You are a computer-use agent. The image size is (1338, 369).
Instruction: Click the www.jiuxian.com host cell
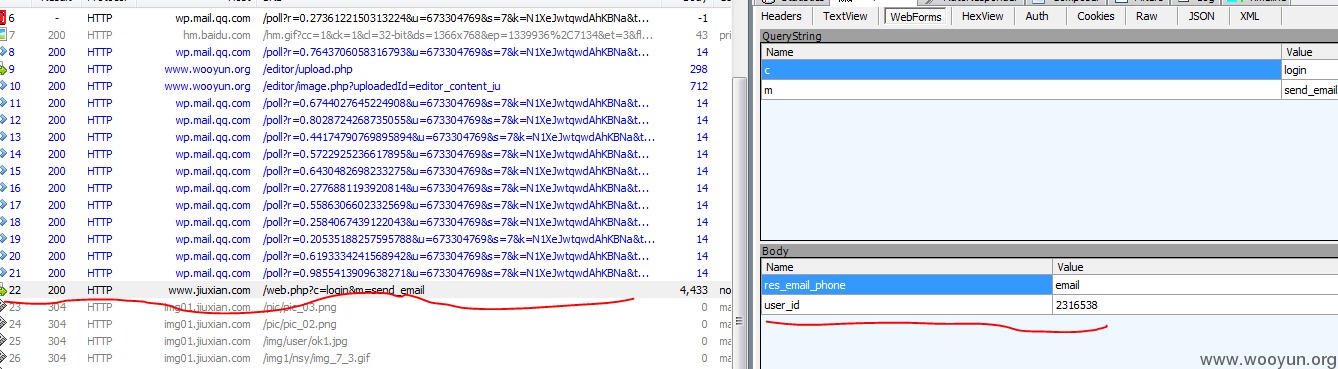pyautogui.click(x=209, y=290)
